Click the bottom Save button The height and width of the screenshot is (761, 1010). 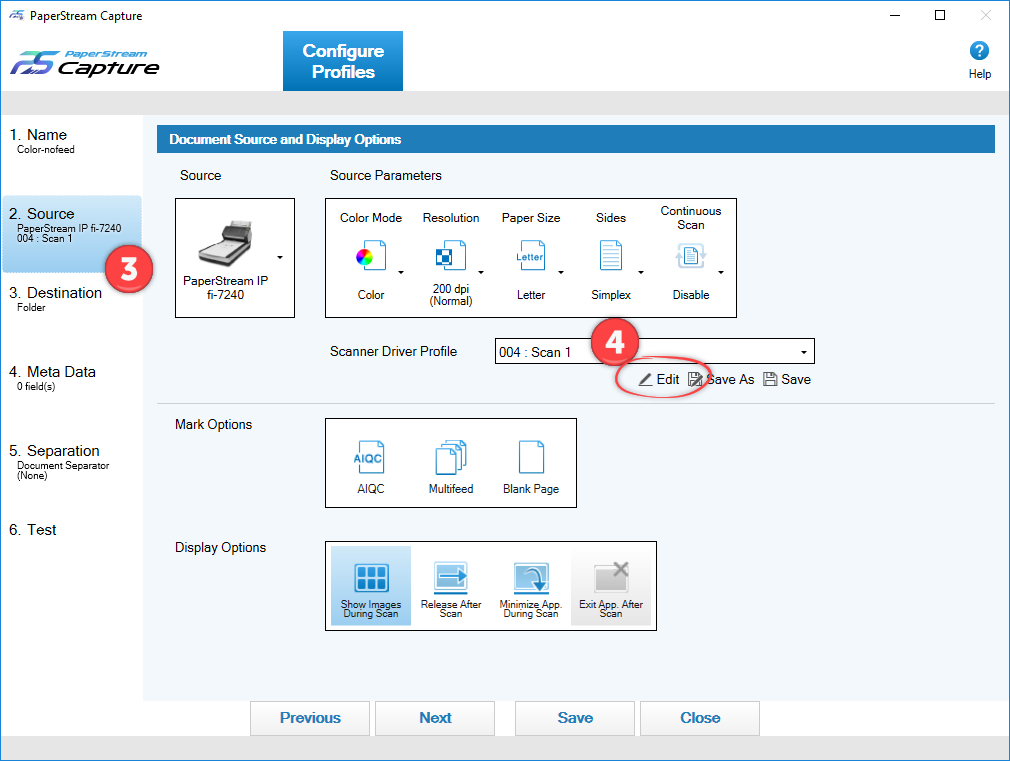click(575, 718)
